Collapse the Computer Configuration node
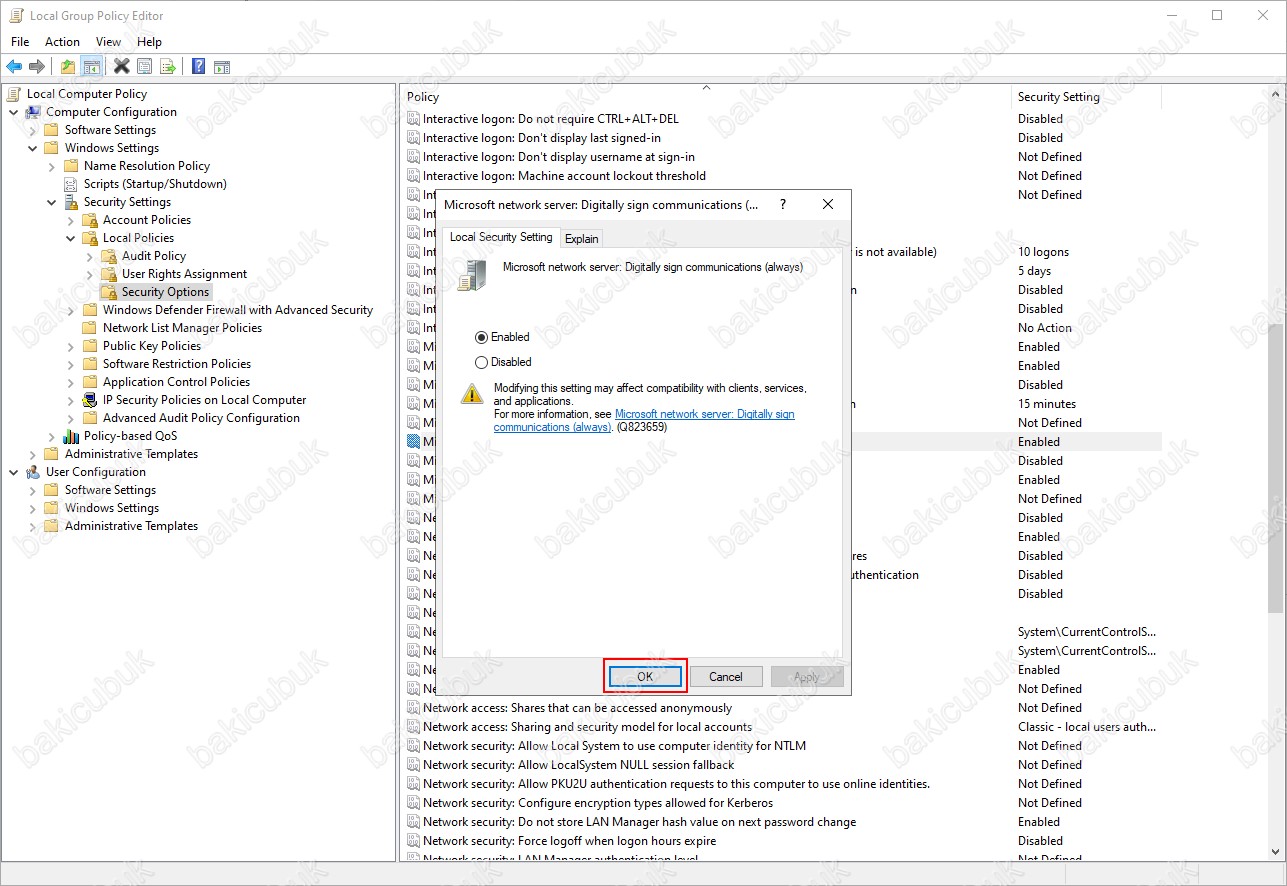 14,112
